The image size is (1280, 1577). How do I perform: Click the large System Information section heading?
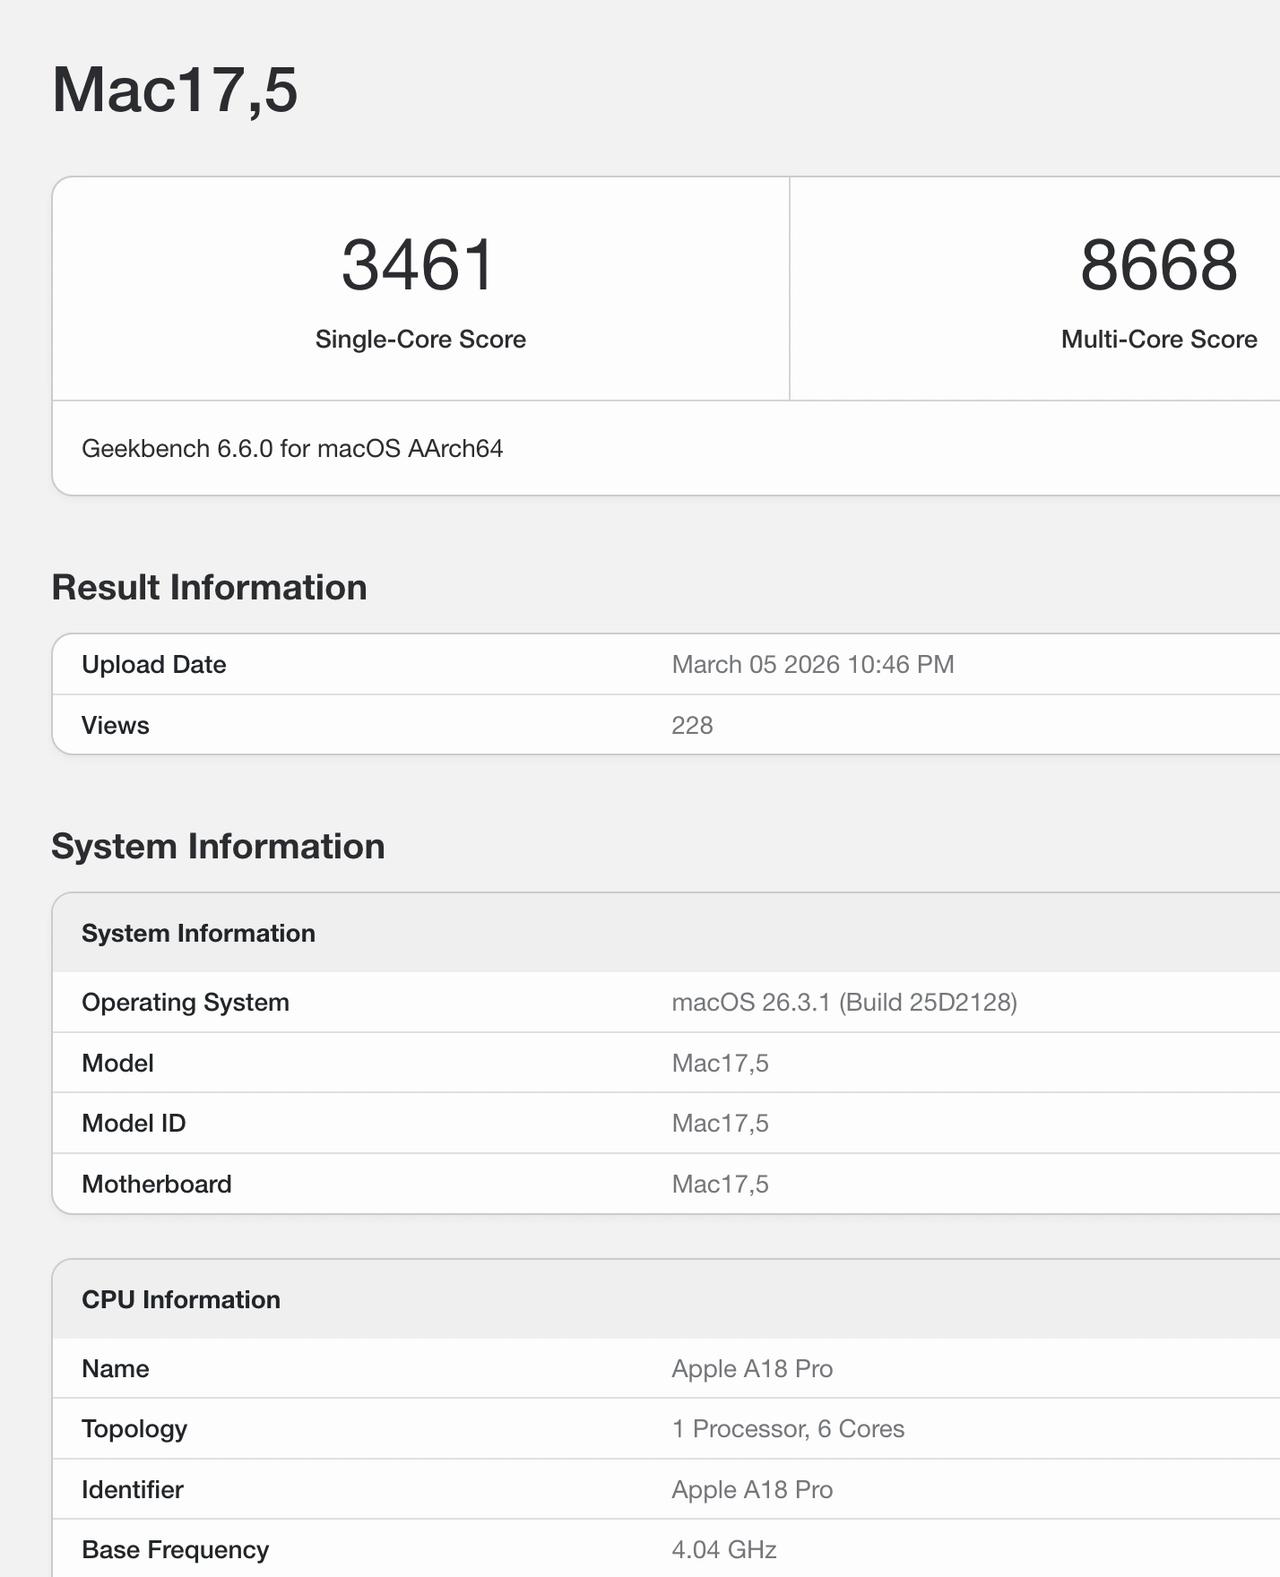click(x=218, y=846)
